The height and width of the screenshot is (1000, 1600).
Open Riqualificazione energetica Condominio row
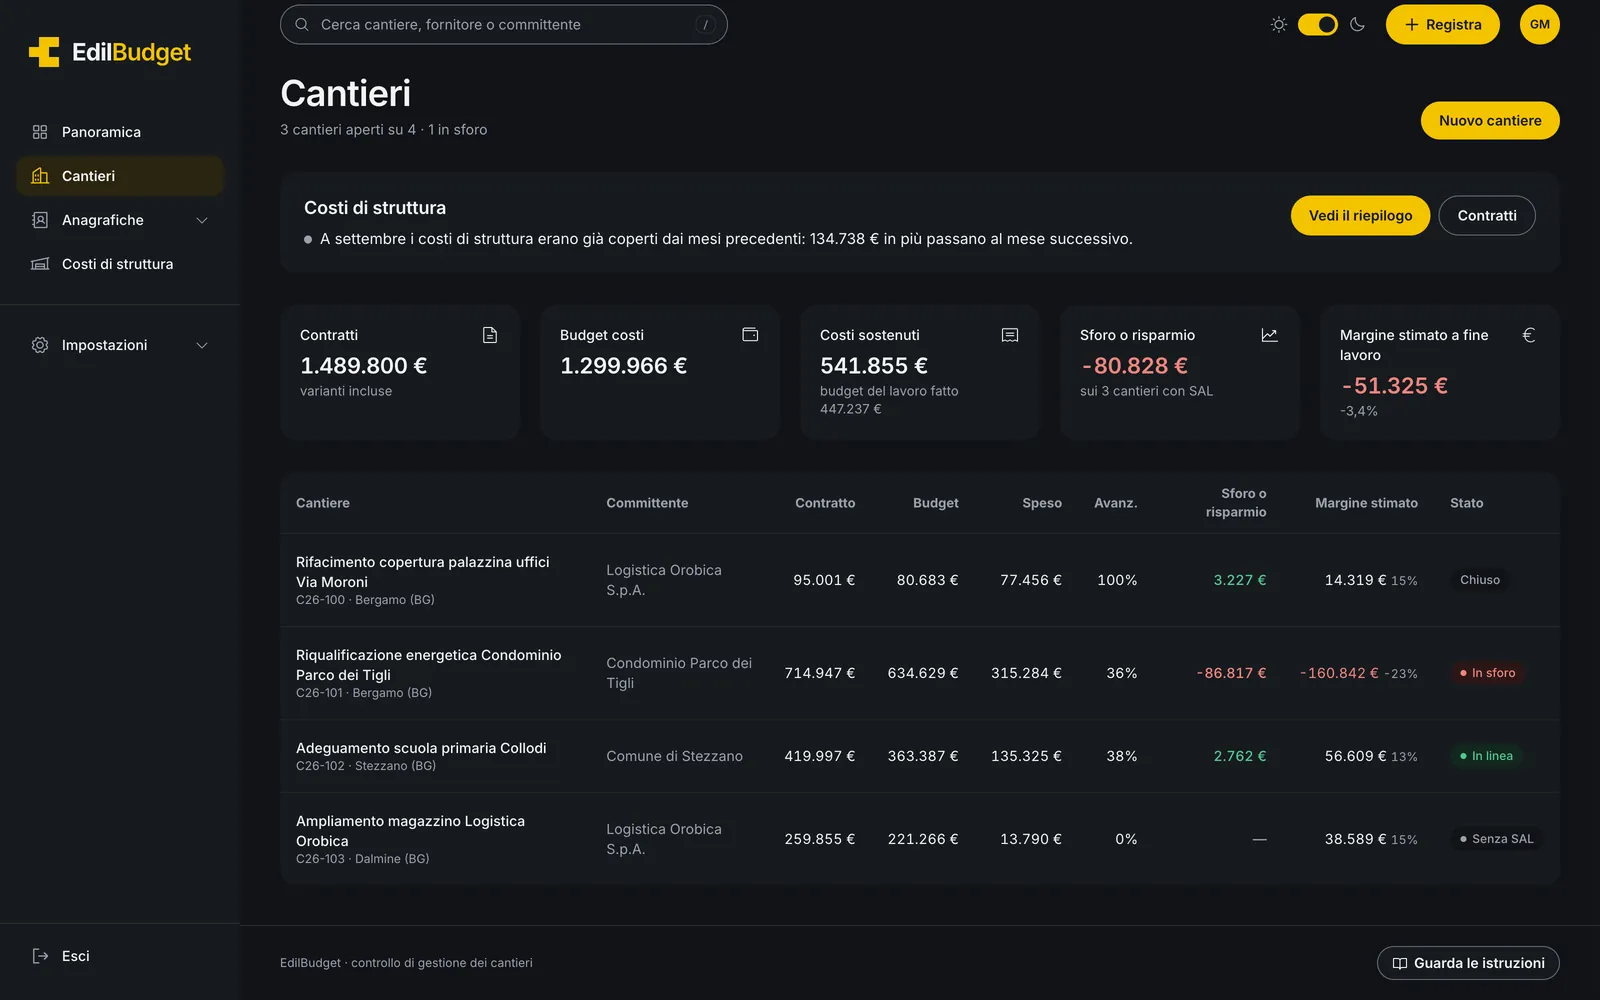pos(920,673)
